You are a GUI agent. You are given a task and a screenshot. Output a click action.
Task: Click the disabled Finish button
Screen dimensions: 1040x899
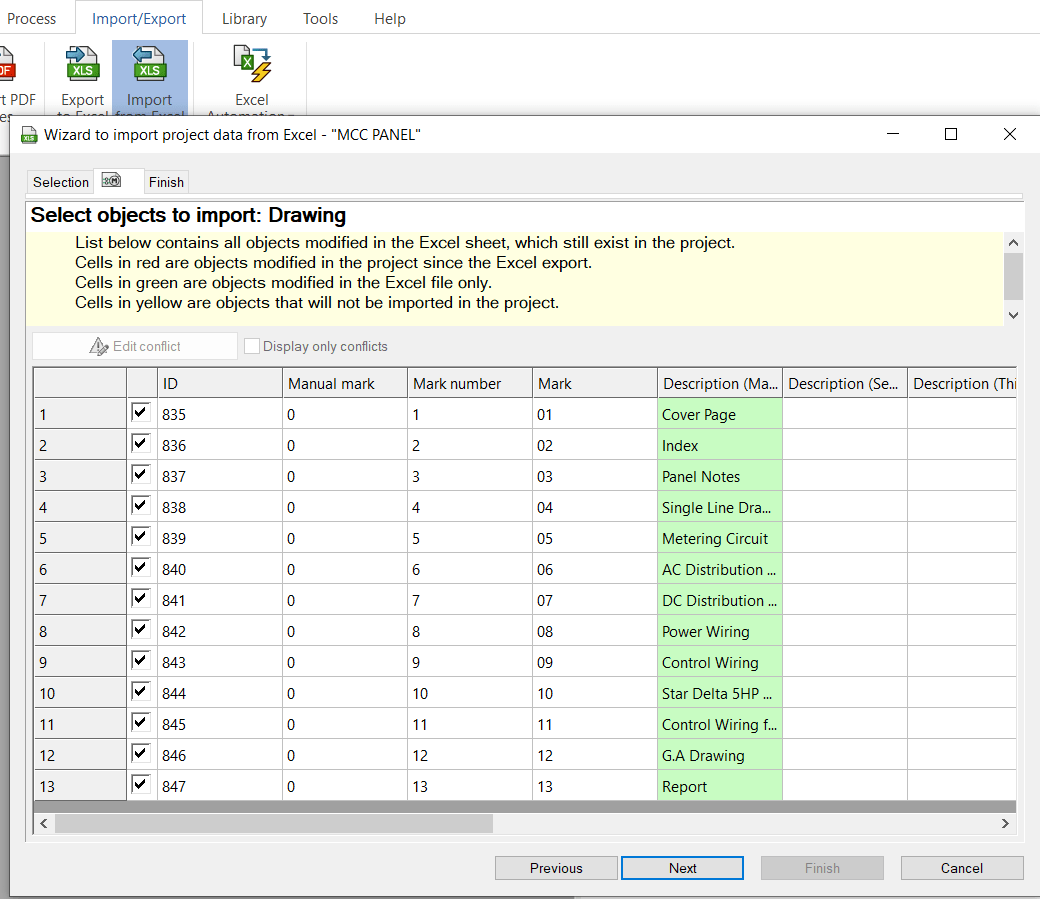point(822,868)
